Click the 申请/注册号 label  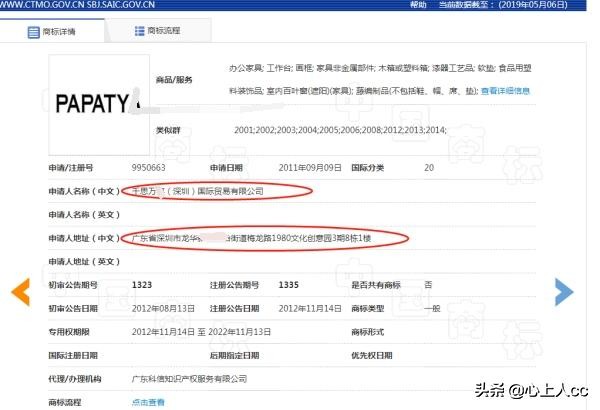coord(71,168)
